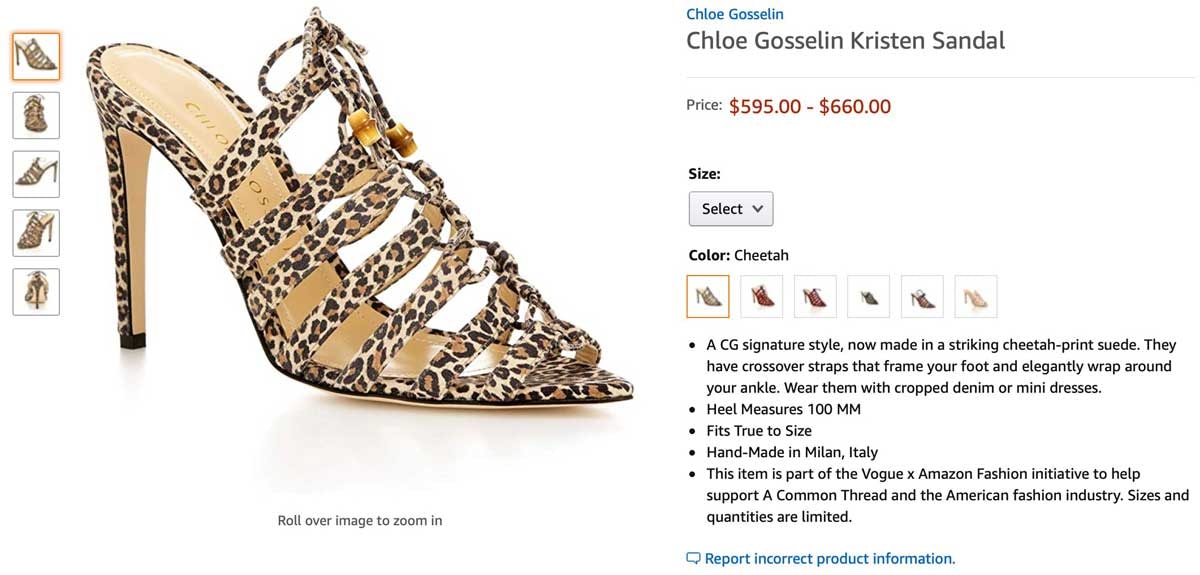Image resolution: width=1200 pixels, height=575 pixels.
Task: Show the third product thumbnail image
Action: (x=36, y=174)
